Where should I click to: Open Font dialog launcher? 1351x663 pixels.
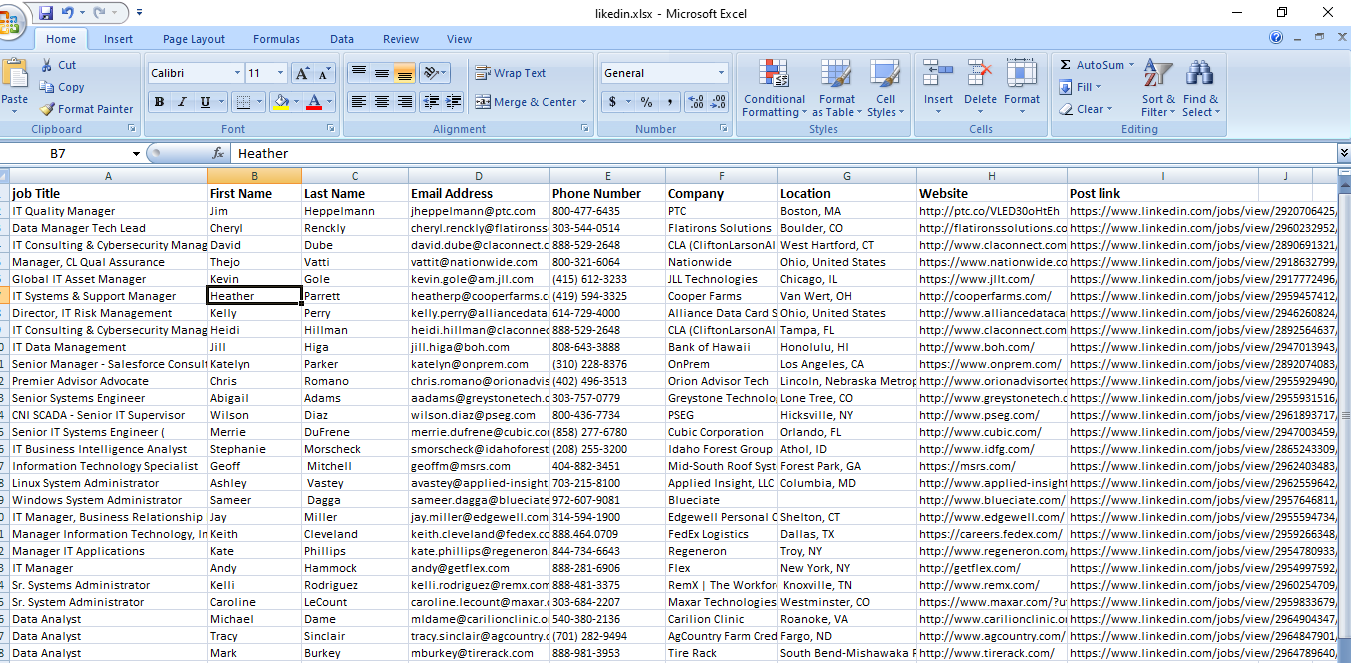(331, 129)
